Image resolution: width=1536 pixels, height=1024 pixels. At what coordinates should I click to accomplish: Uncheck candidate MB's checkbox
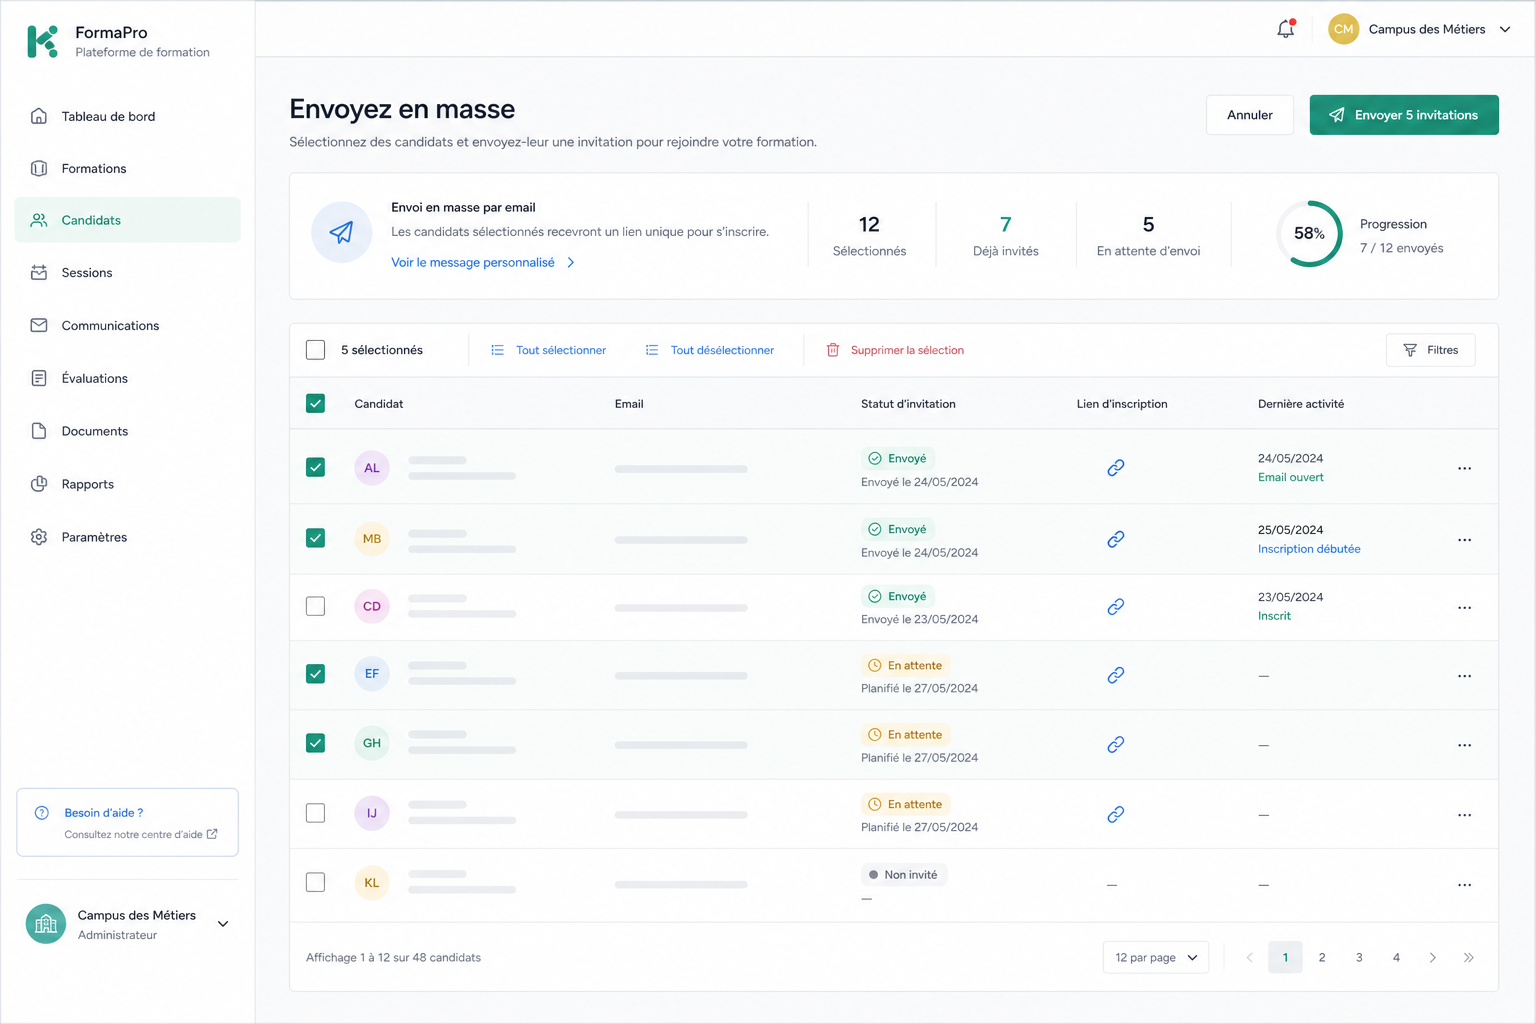click(x=316, y=538)
